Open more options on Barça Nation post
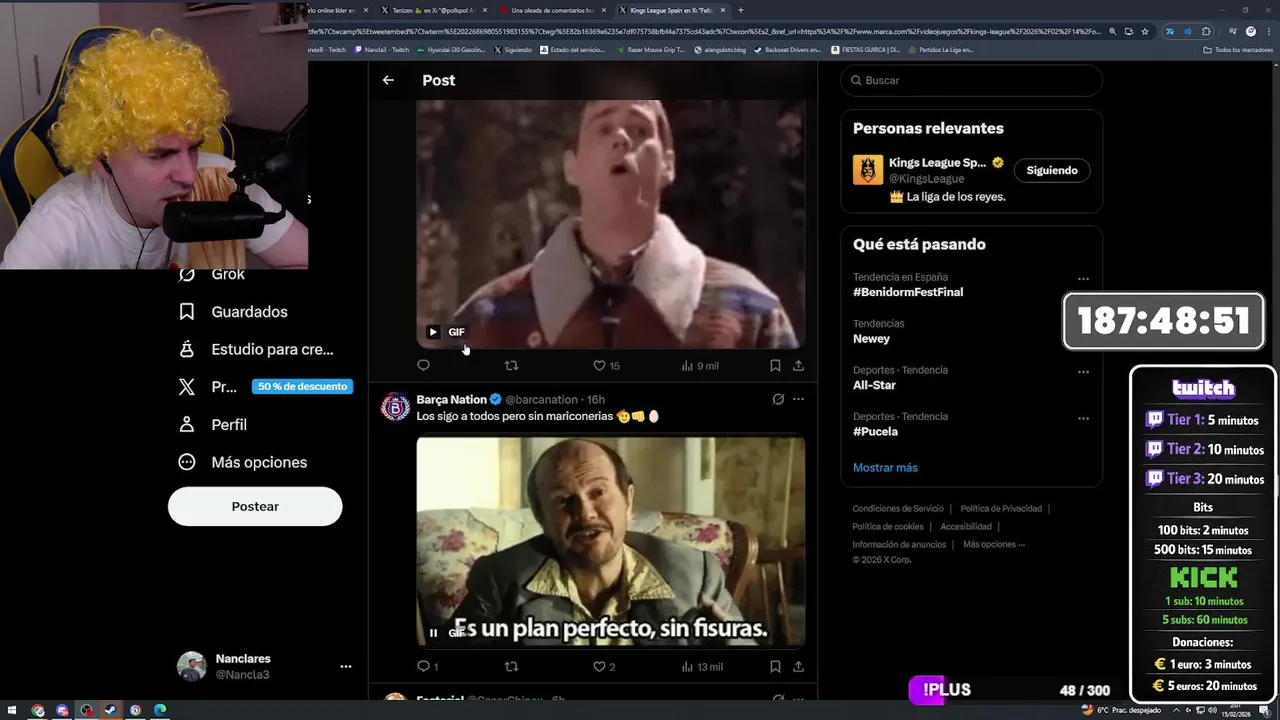 pyautogui.click(x=798, y=399)
